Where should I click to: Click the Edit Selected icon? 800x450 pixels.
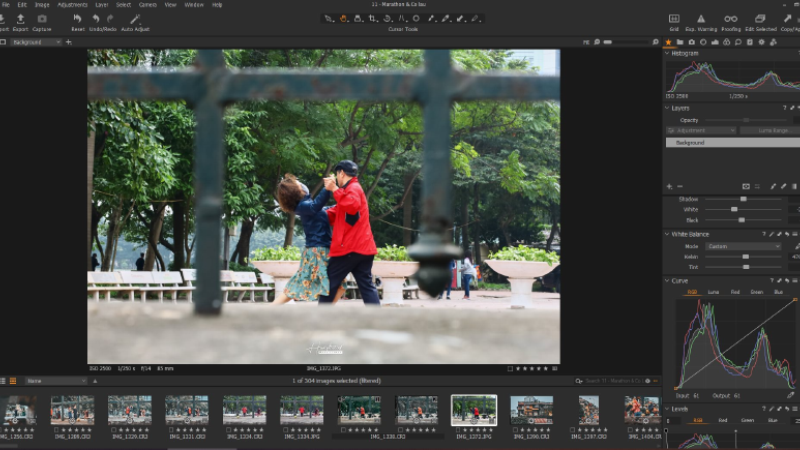point(760,18)
